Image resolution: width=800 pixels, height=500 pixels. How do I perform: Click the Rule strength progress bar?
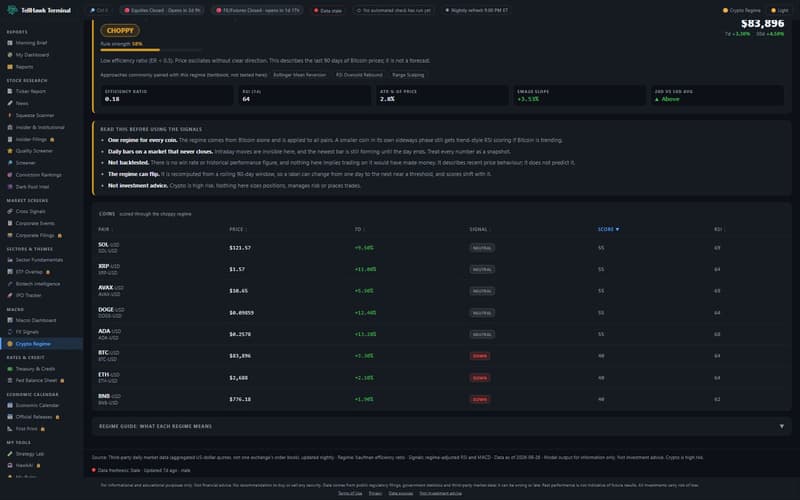click(x=151, y=50)
